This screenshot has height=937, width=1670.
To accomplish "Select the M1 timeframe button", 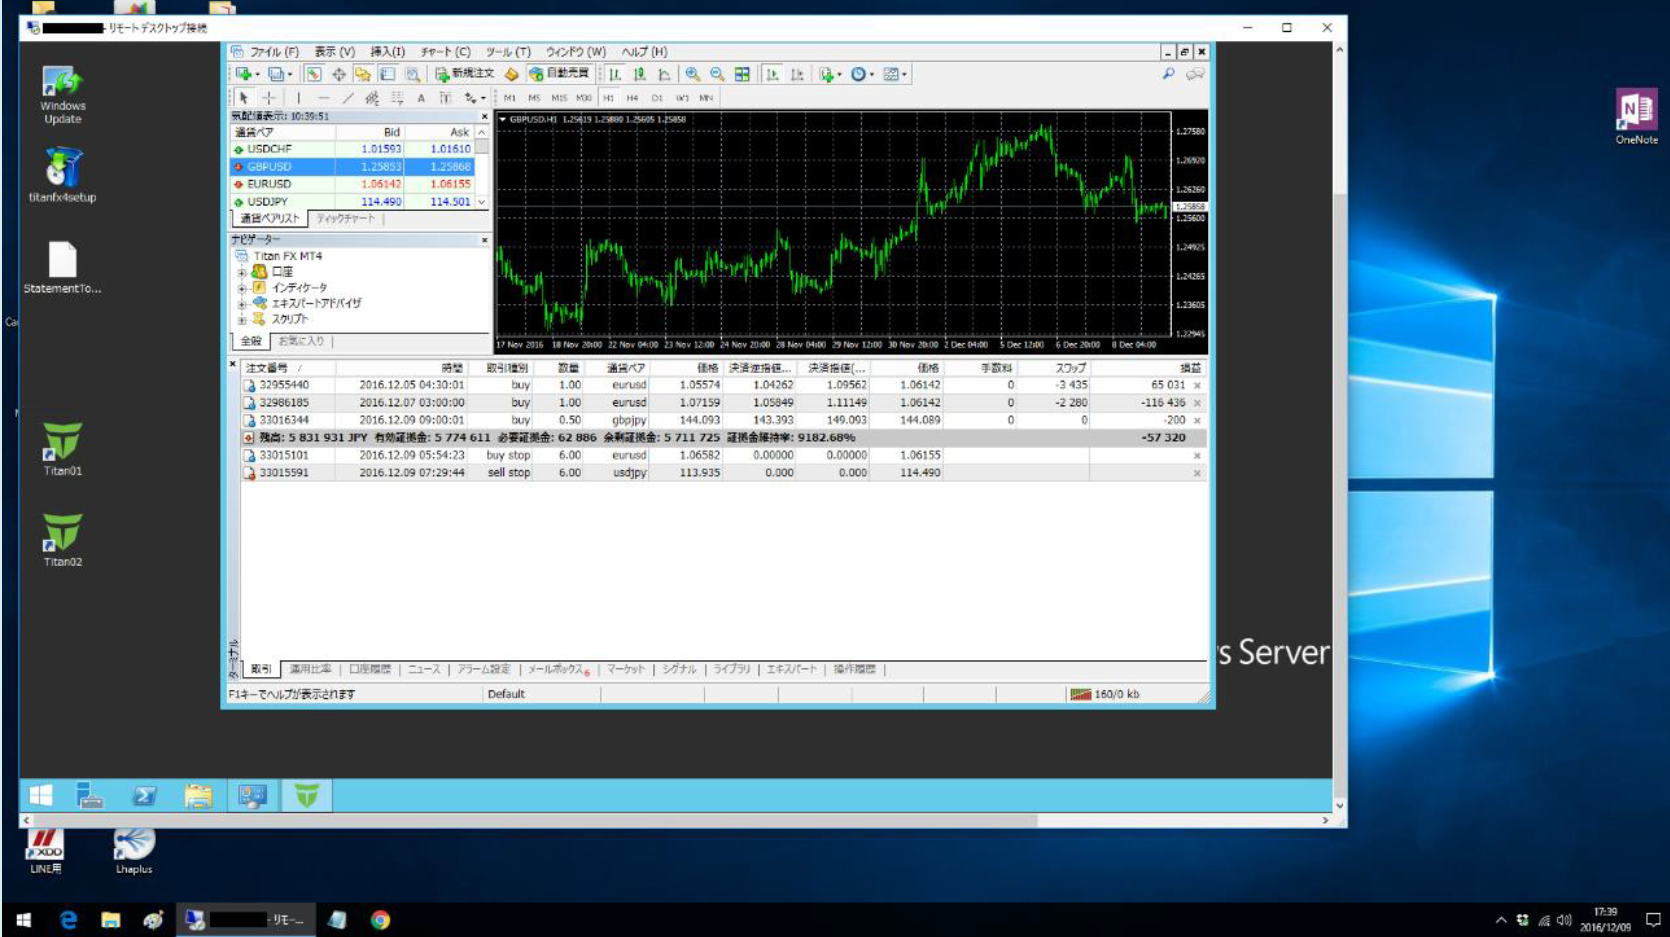I will click(x=510, y=98).
